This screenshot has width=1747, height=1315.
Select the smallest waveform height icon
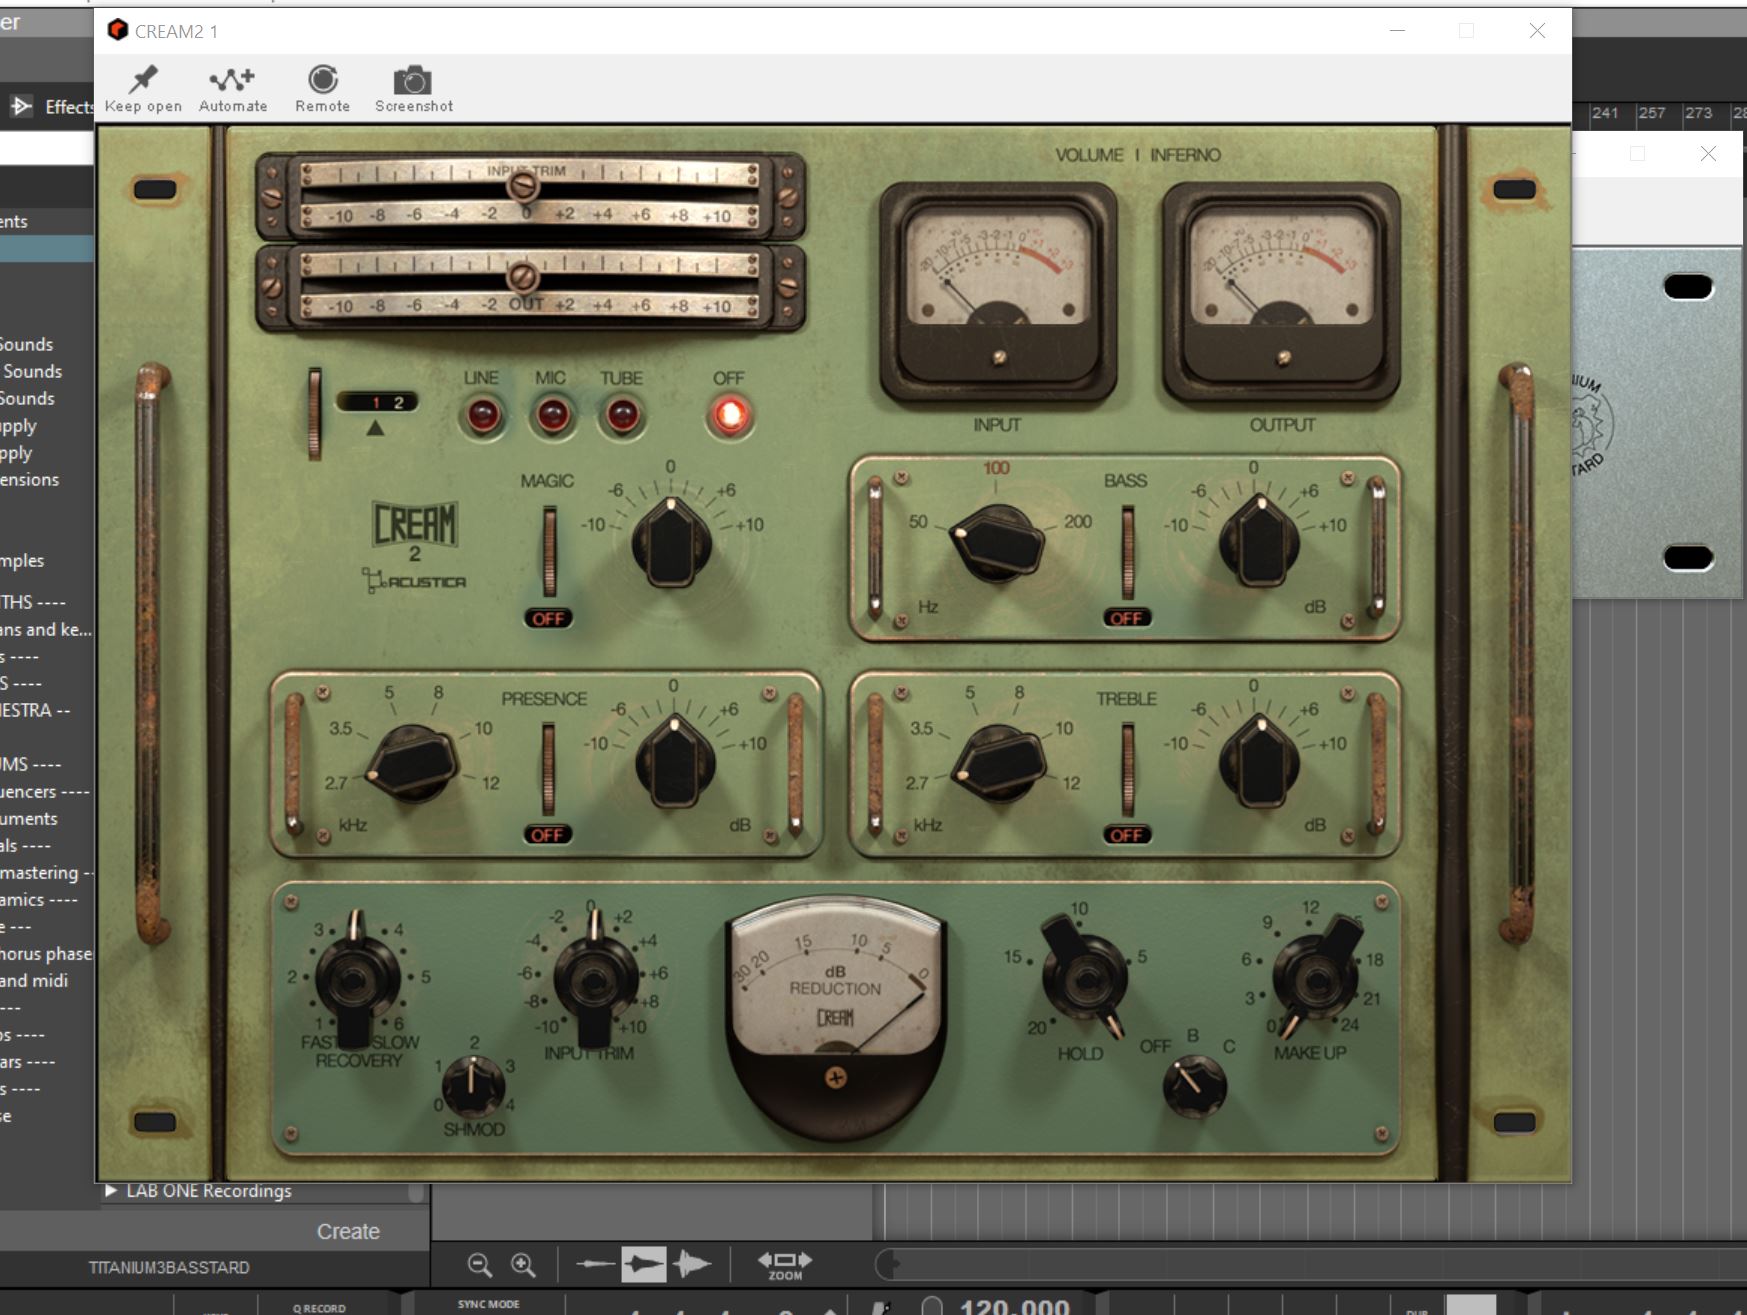pyautogui.click(x=596, y=1265)
